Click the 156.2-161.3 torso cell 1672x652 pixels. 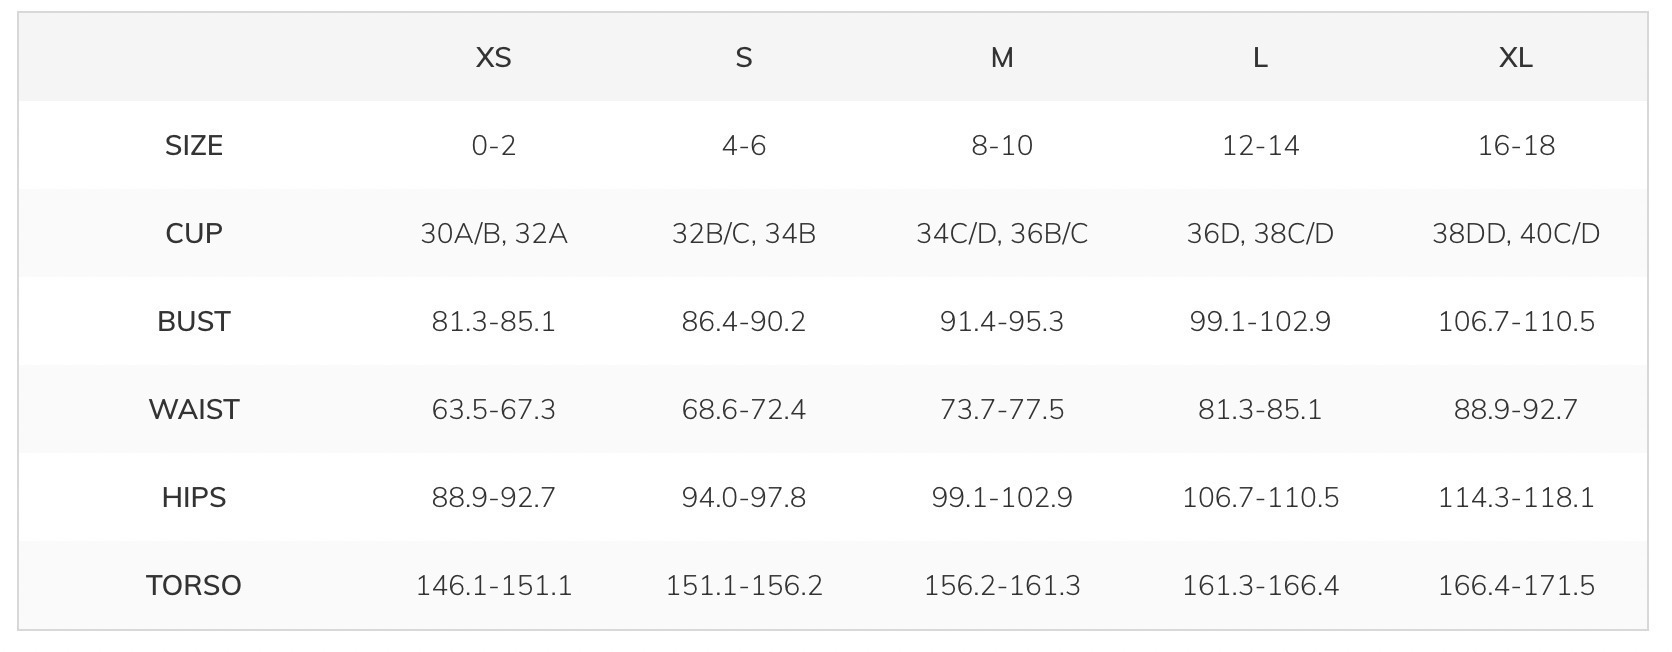pyautogui.click(x=1001, y=586)
